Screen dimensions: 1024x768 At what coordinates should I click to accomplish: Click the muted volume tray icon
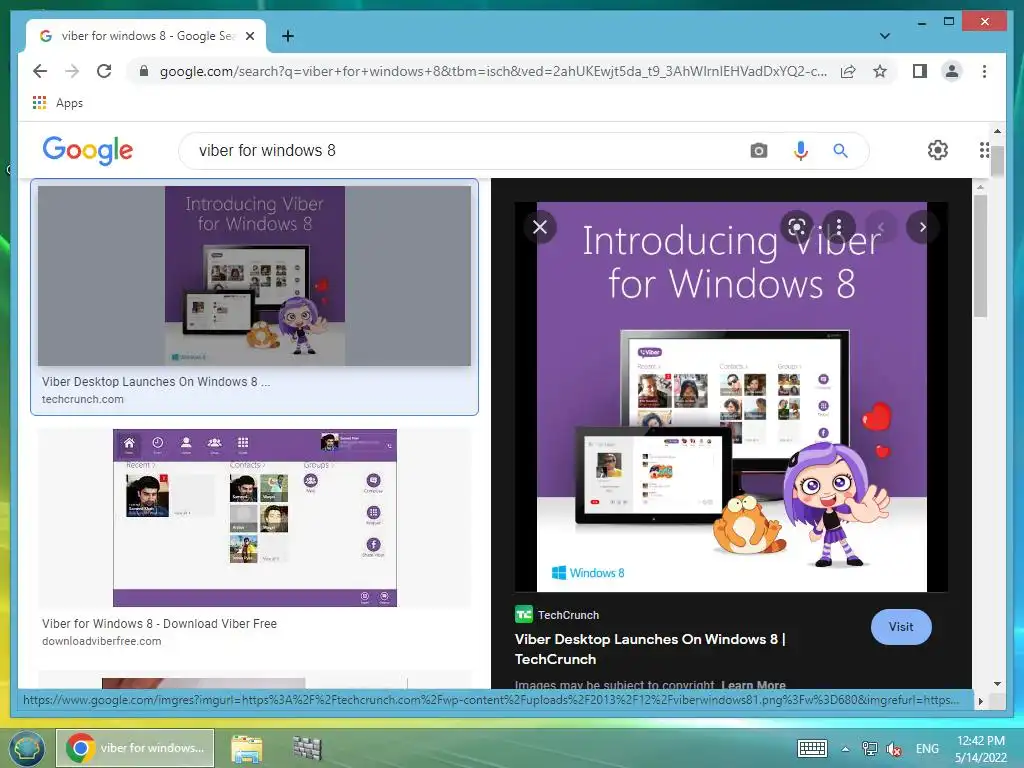click(x=894, y=749)
